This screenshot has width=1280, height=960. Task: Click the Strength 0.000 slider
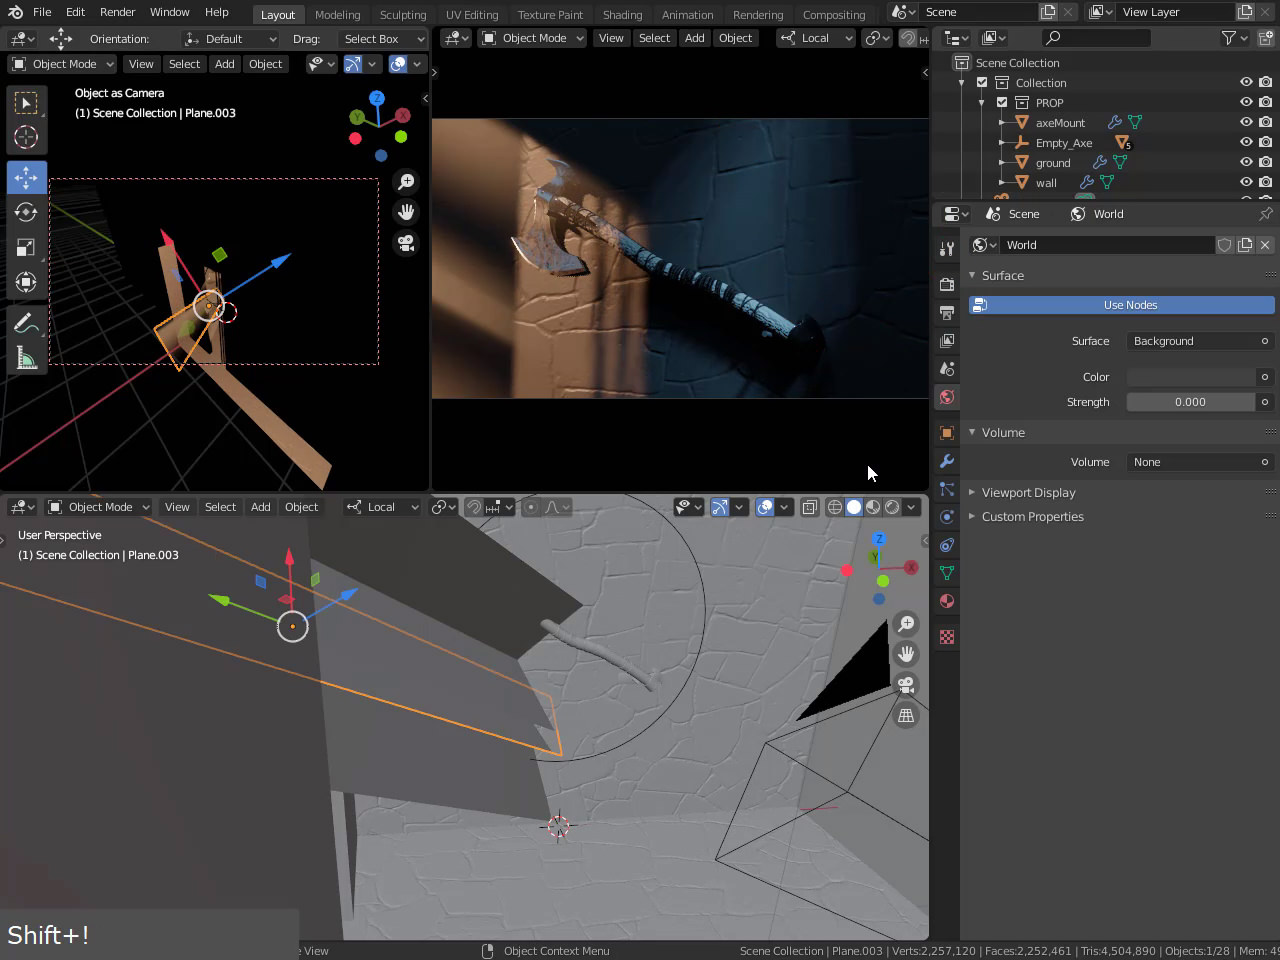pyautogui.click(x=1190, y=402)
